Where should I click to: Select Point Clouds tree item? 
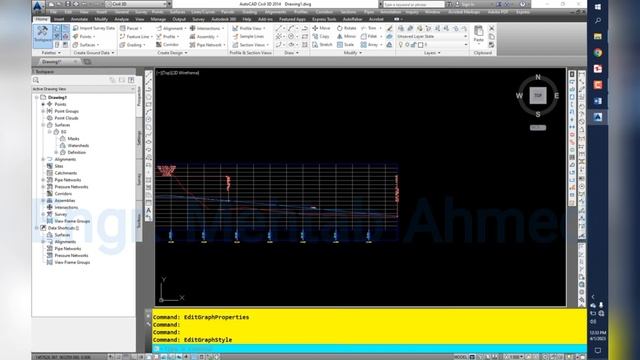coord(66,118)
